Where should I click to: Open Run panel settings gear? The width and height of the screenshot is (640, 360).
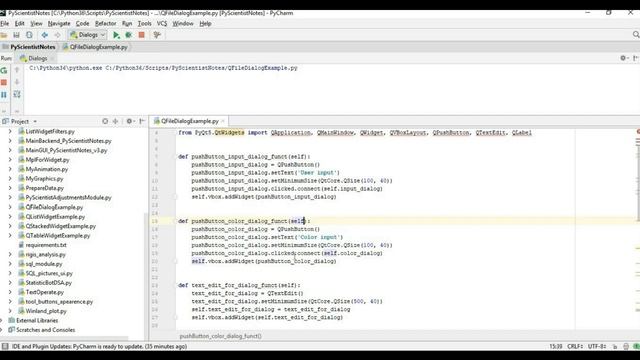(x=623, y=58)
